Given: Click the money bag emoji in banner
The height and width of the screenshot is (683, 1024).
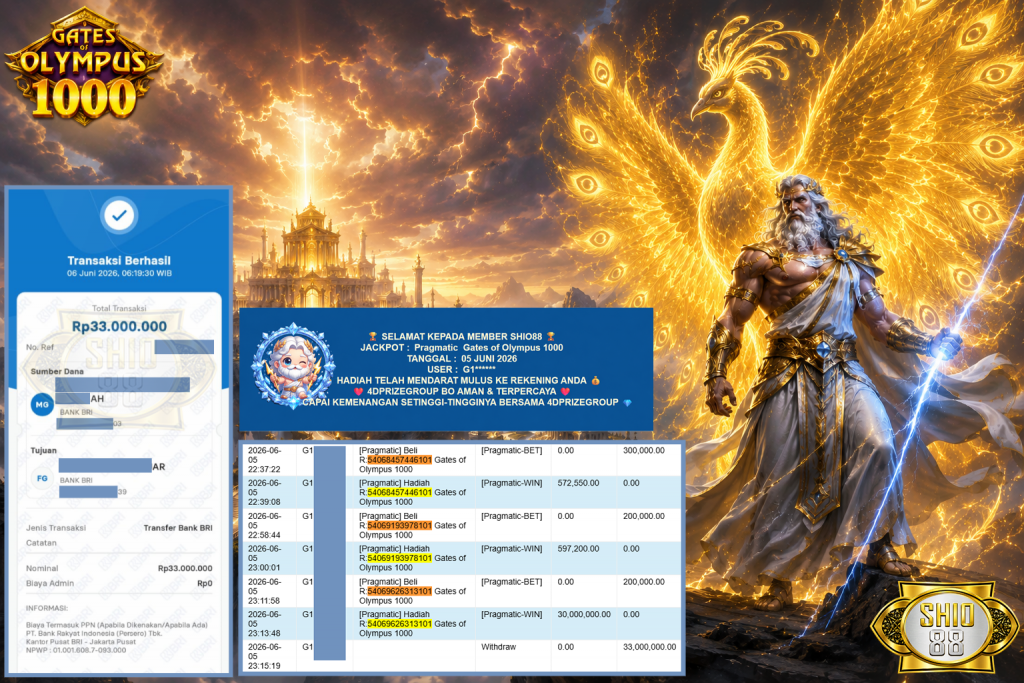Looking at the screenshot, I should pyautogui.click(x=595, y=380).
